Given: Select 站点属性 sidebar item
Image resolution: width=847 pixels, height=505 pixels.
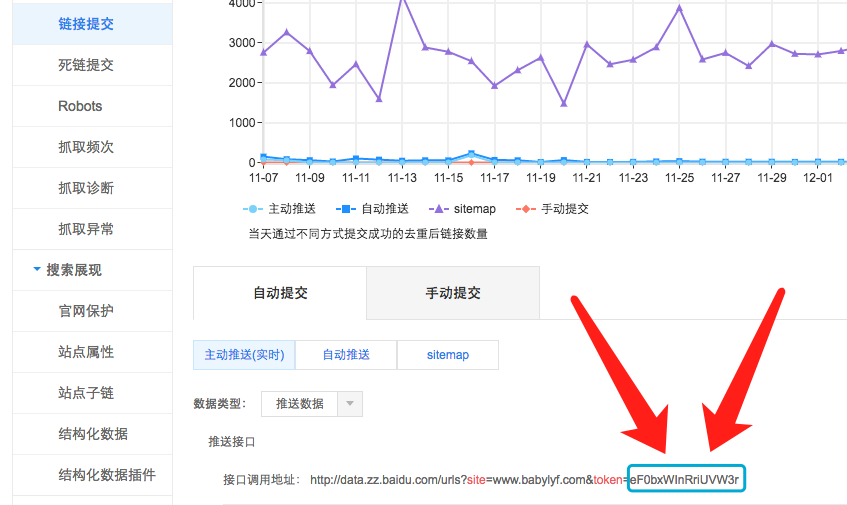Looking at the screenshot, I should tap(86, 352).
